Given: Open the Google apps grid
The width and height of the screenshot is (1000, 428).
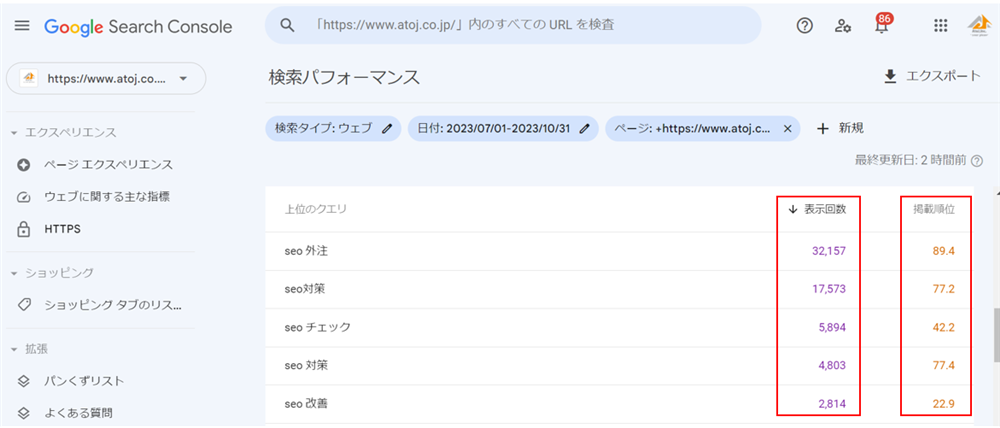Looking at the screenshot, I should tap(940, 26).
